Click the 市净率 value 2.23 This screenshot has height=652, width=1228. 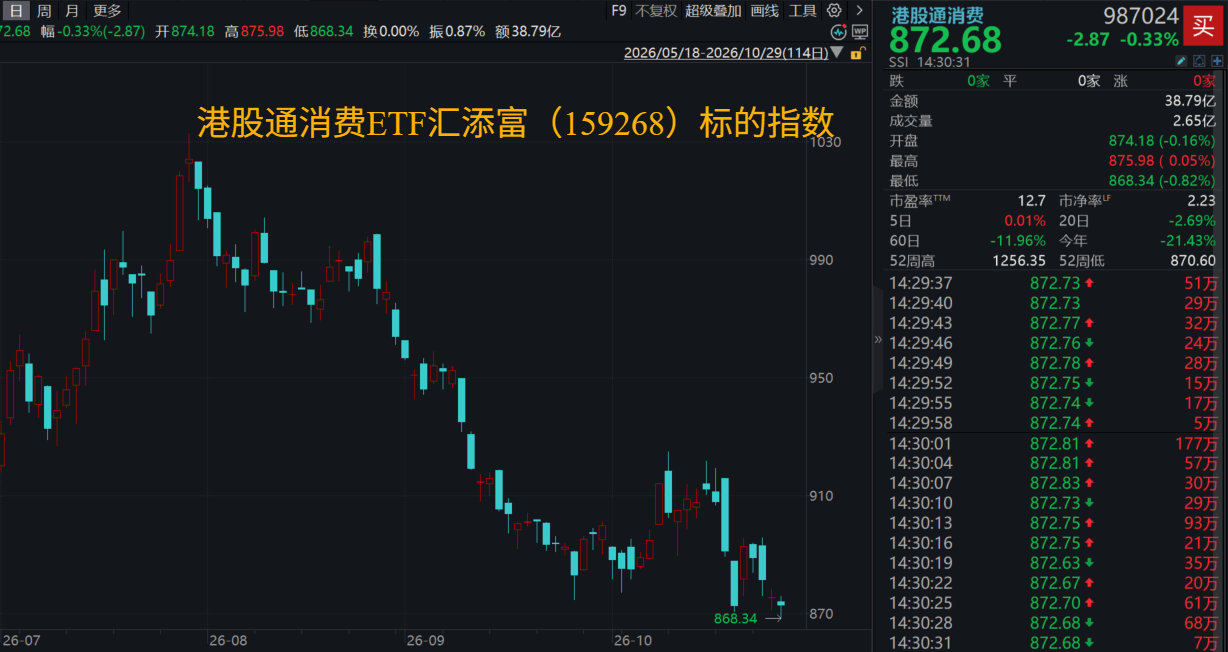pos(1201,201)
